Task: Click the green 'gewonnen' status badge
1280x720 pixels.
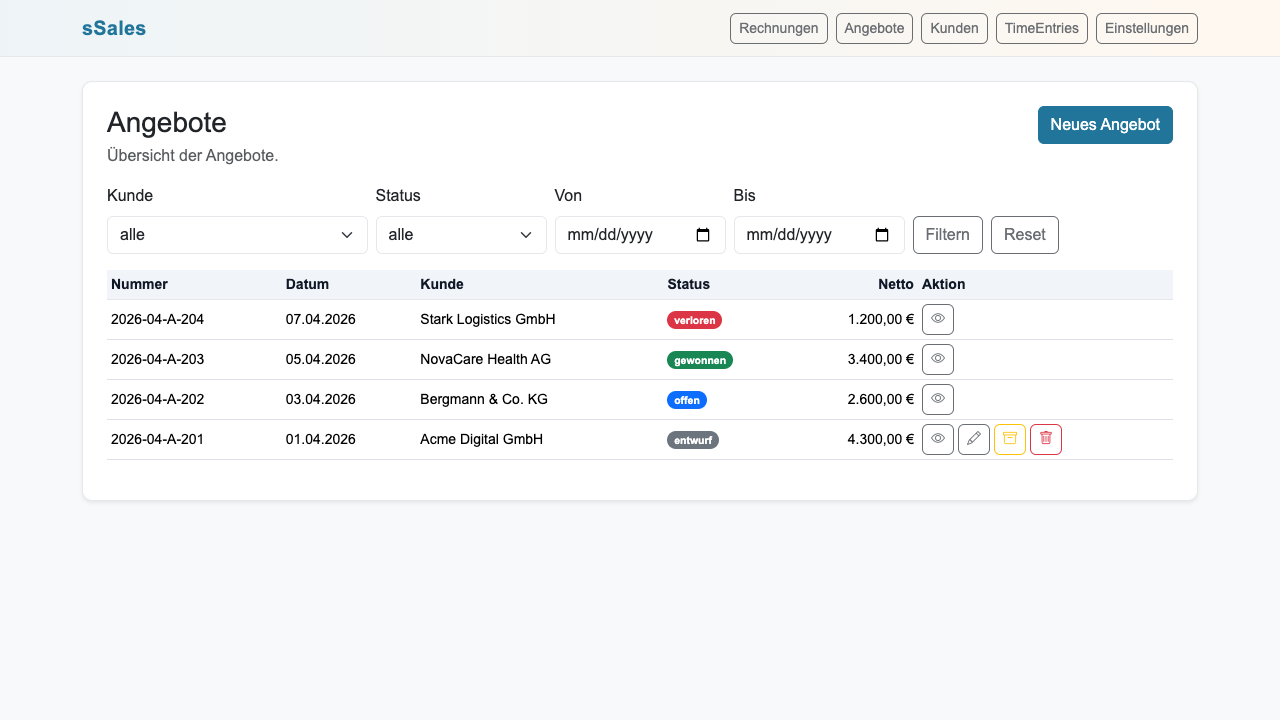Action: [699, 360]
